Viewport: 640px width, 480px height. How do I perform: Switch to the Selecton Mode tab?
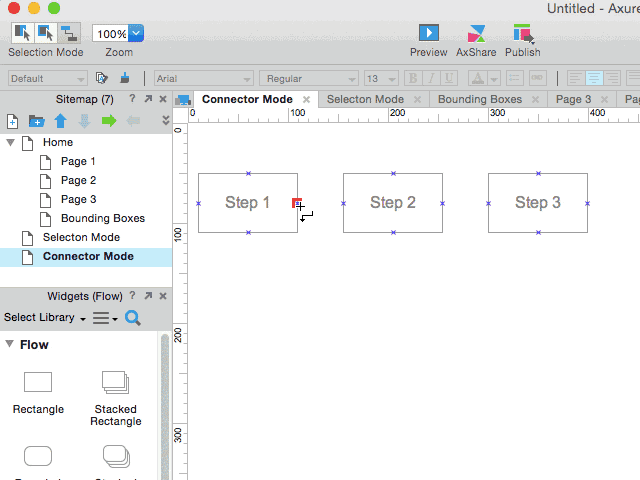coord(365,99)
